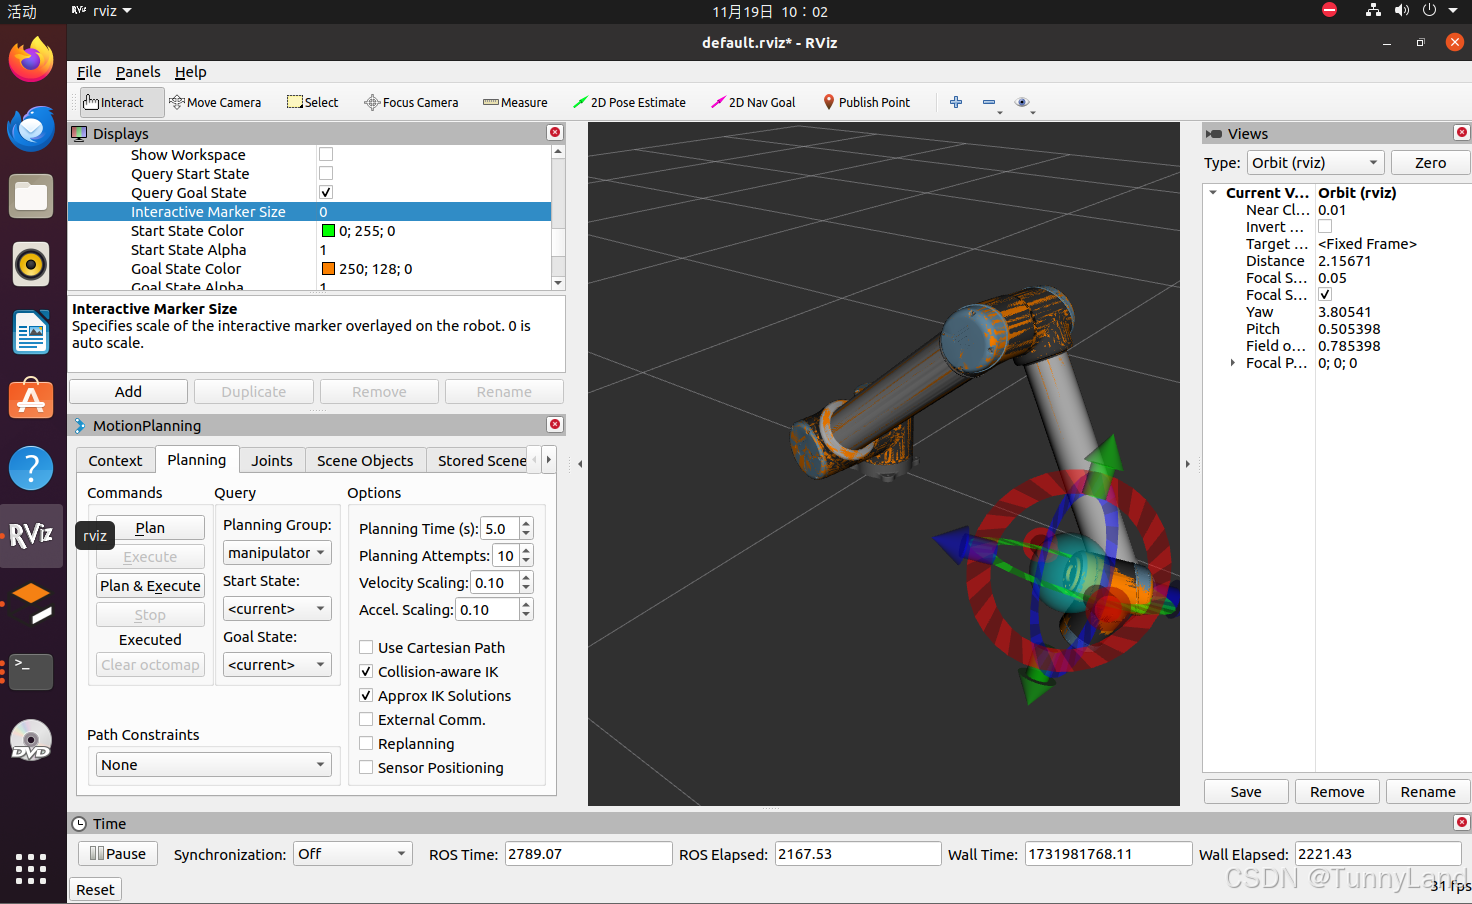Open the Synchronization Off dropdown

[x=353, y=854]
